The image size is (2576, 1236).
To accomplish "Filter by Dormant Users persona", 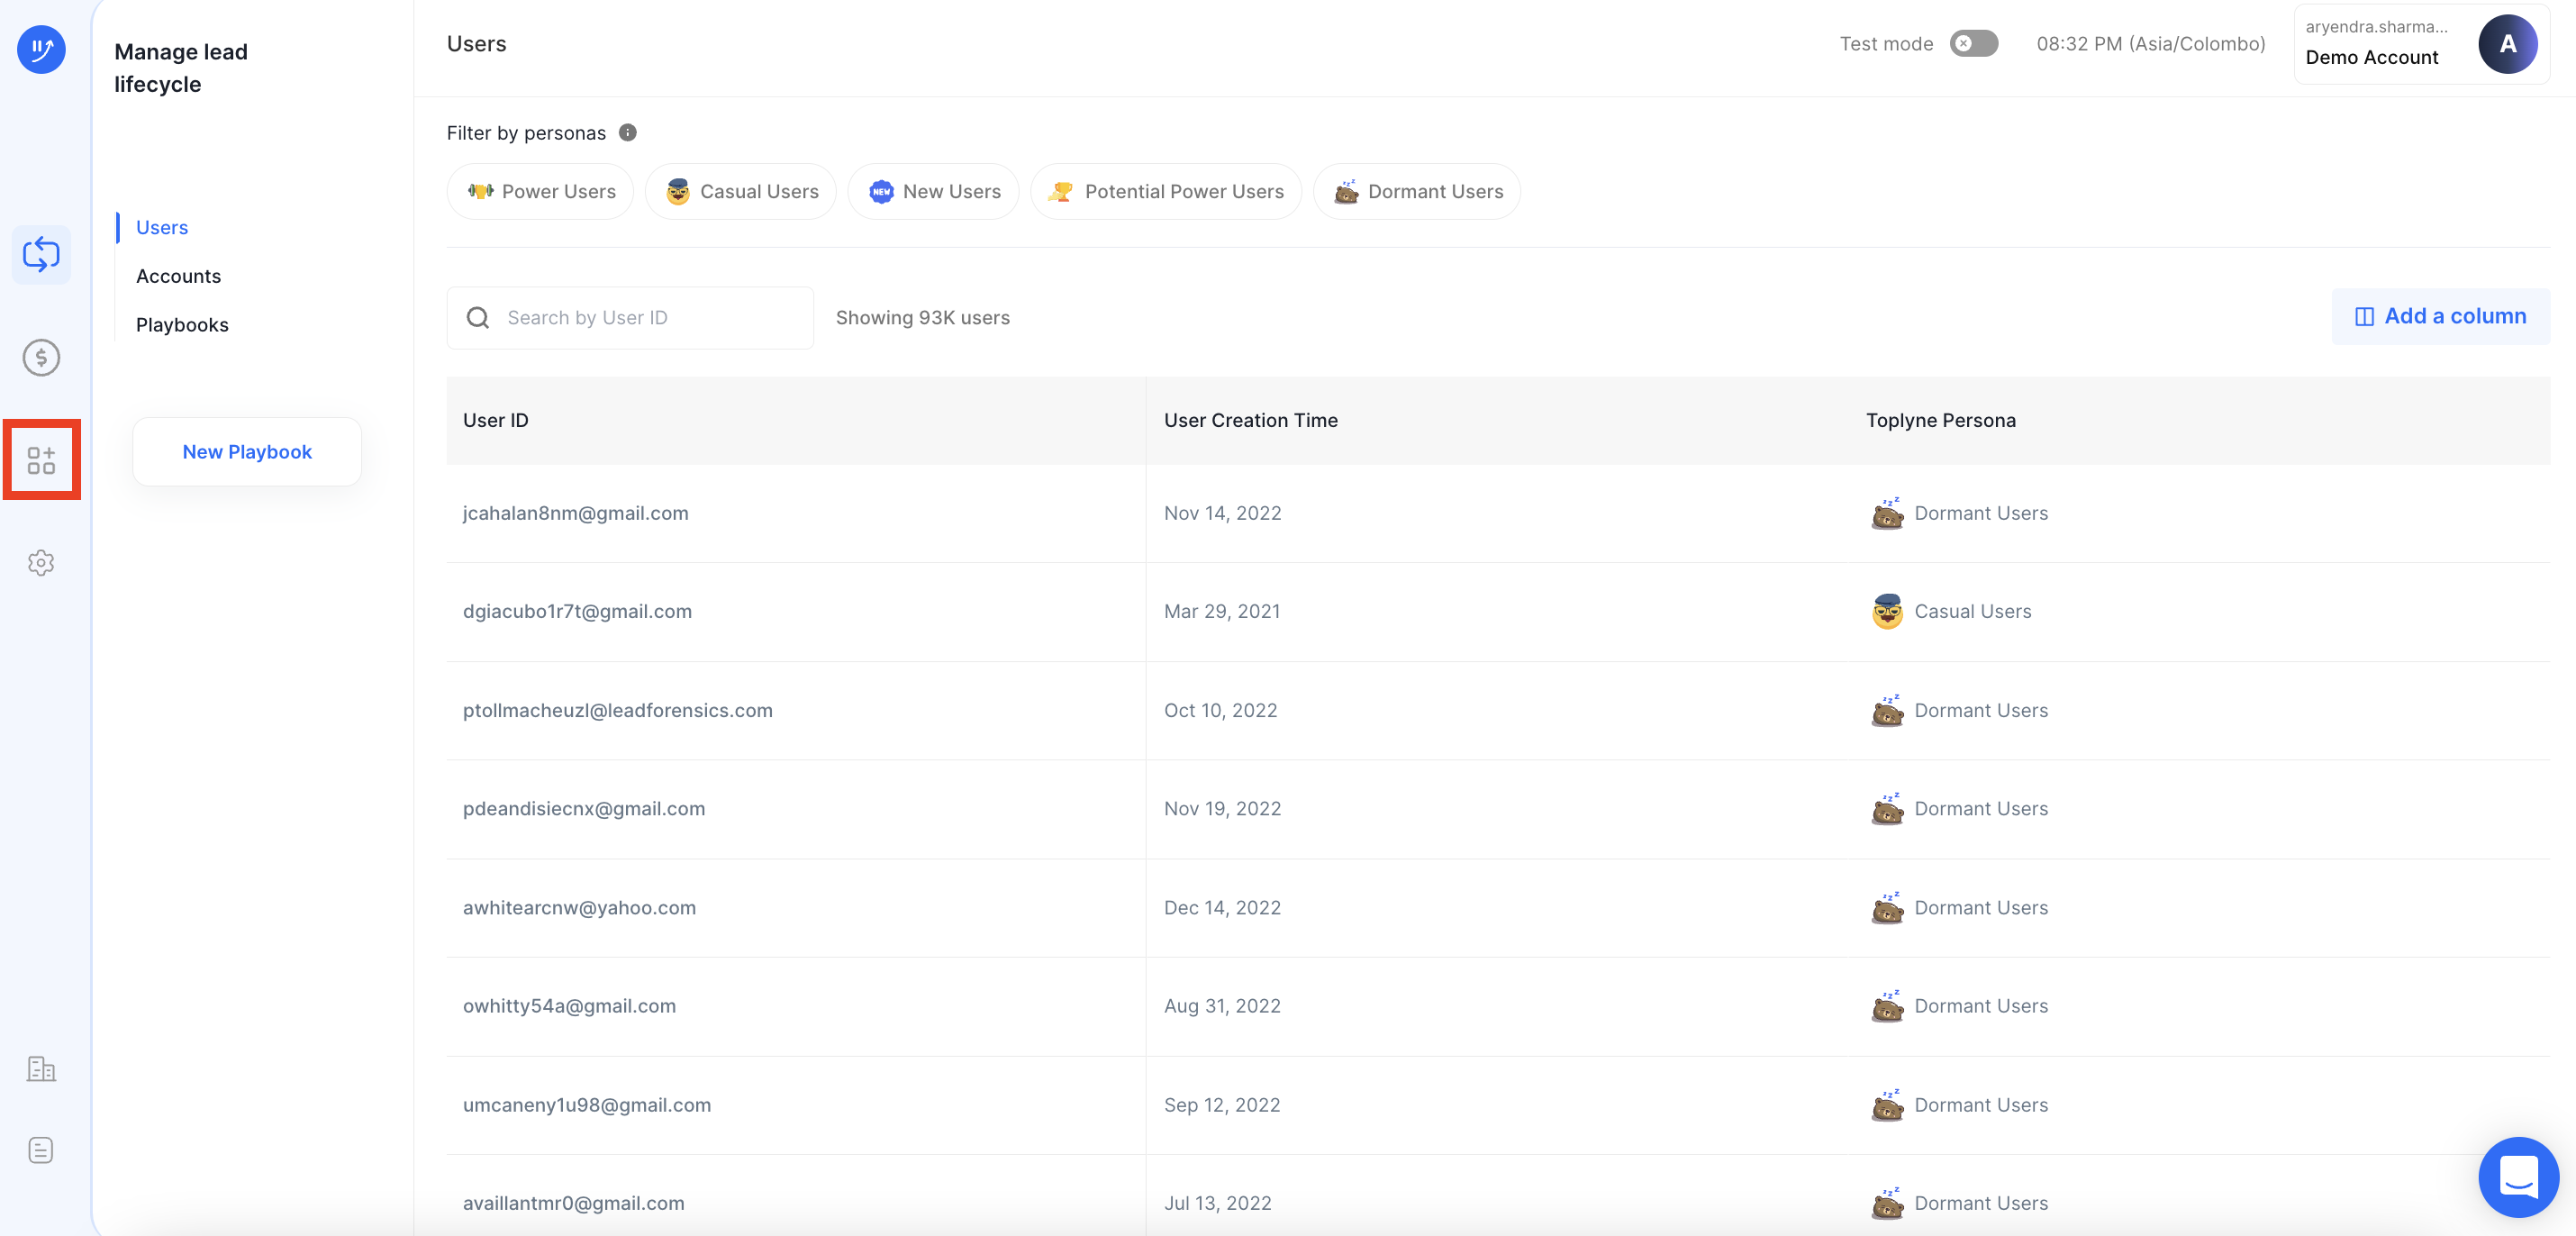I will 1416,192.
